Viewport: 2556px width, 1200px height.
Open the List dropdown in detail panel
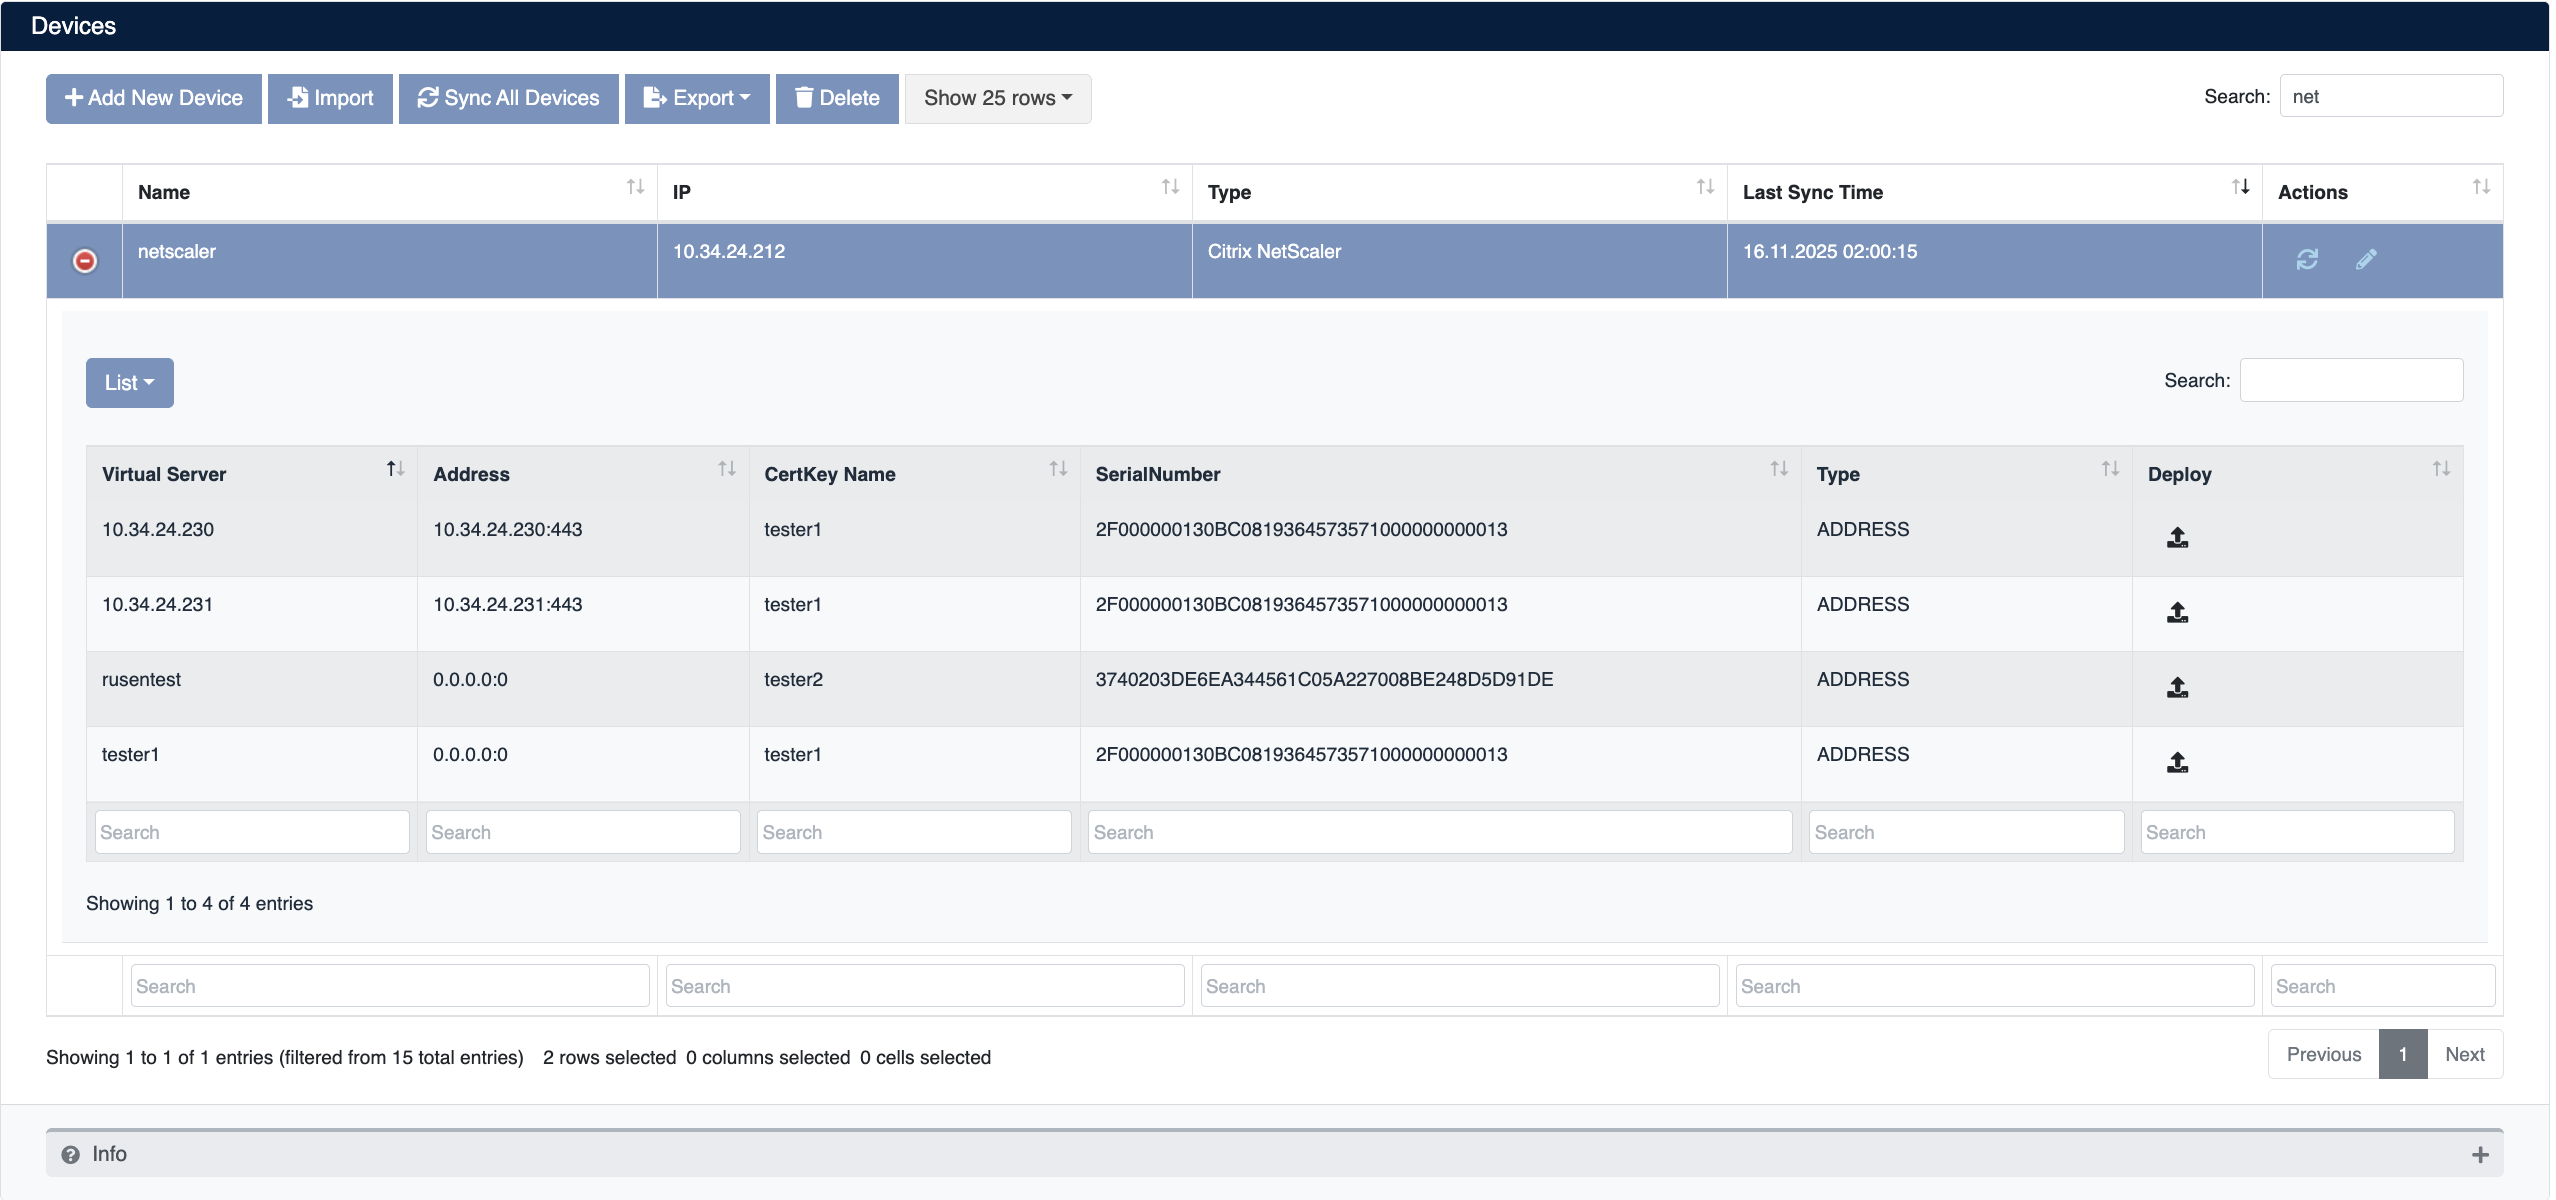130,383
